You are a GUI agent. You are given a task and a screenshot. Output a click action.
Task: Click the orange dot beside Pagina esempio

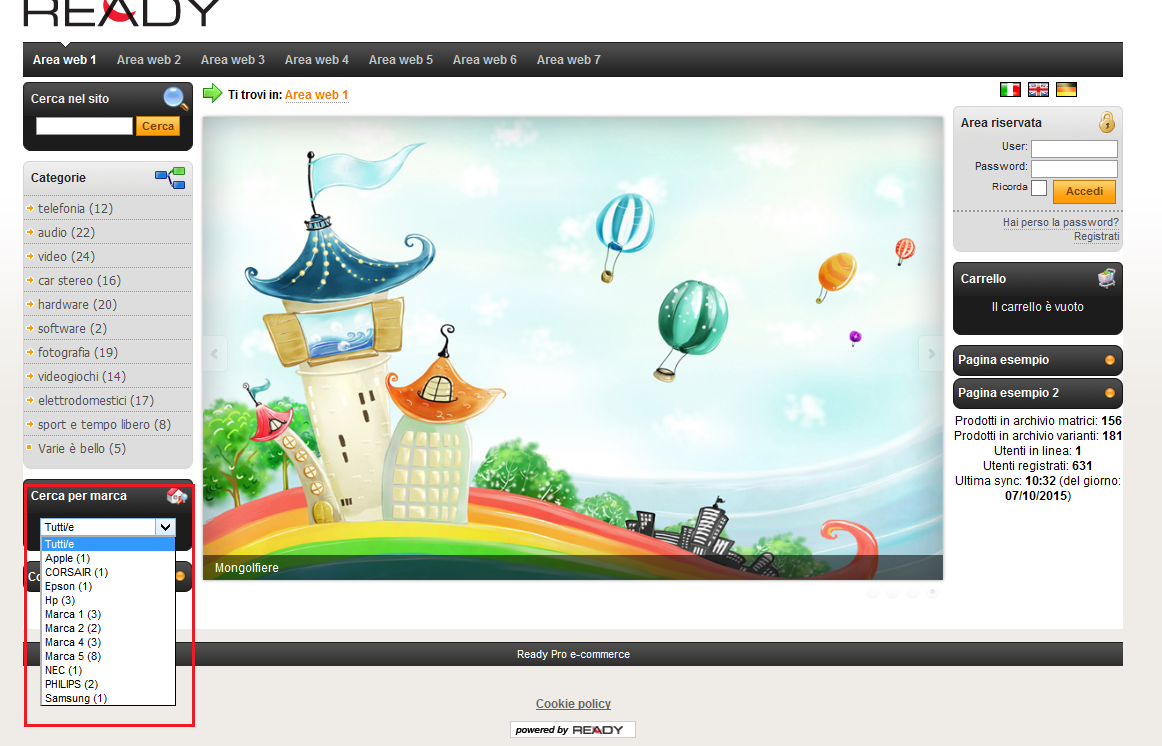coord(1110,360)
